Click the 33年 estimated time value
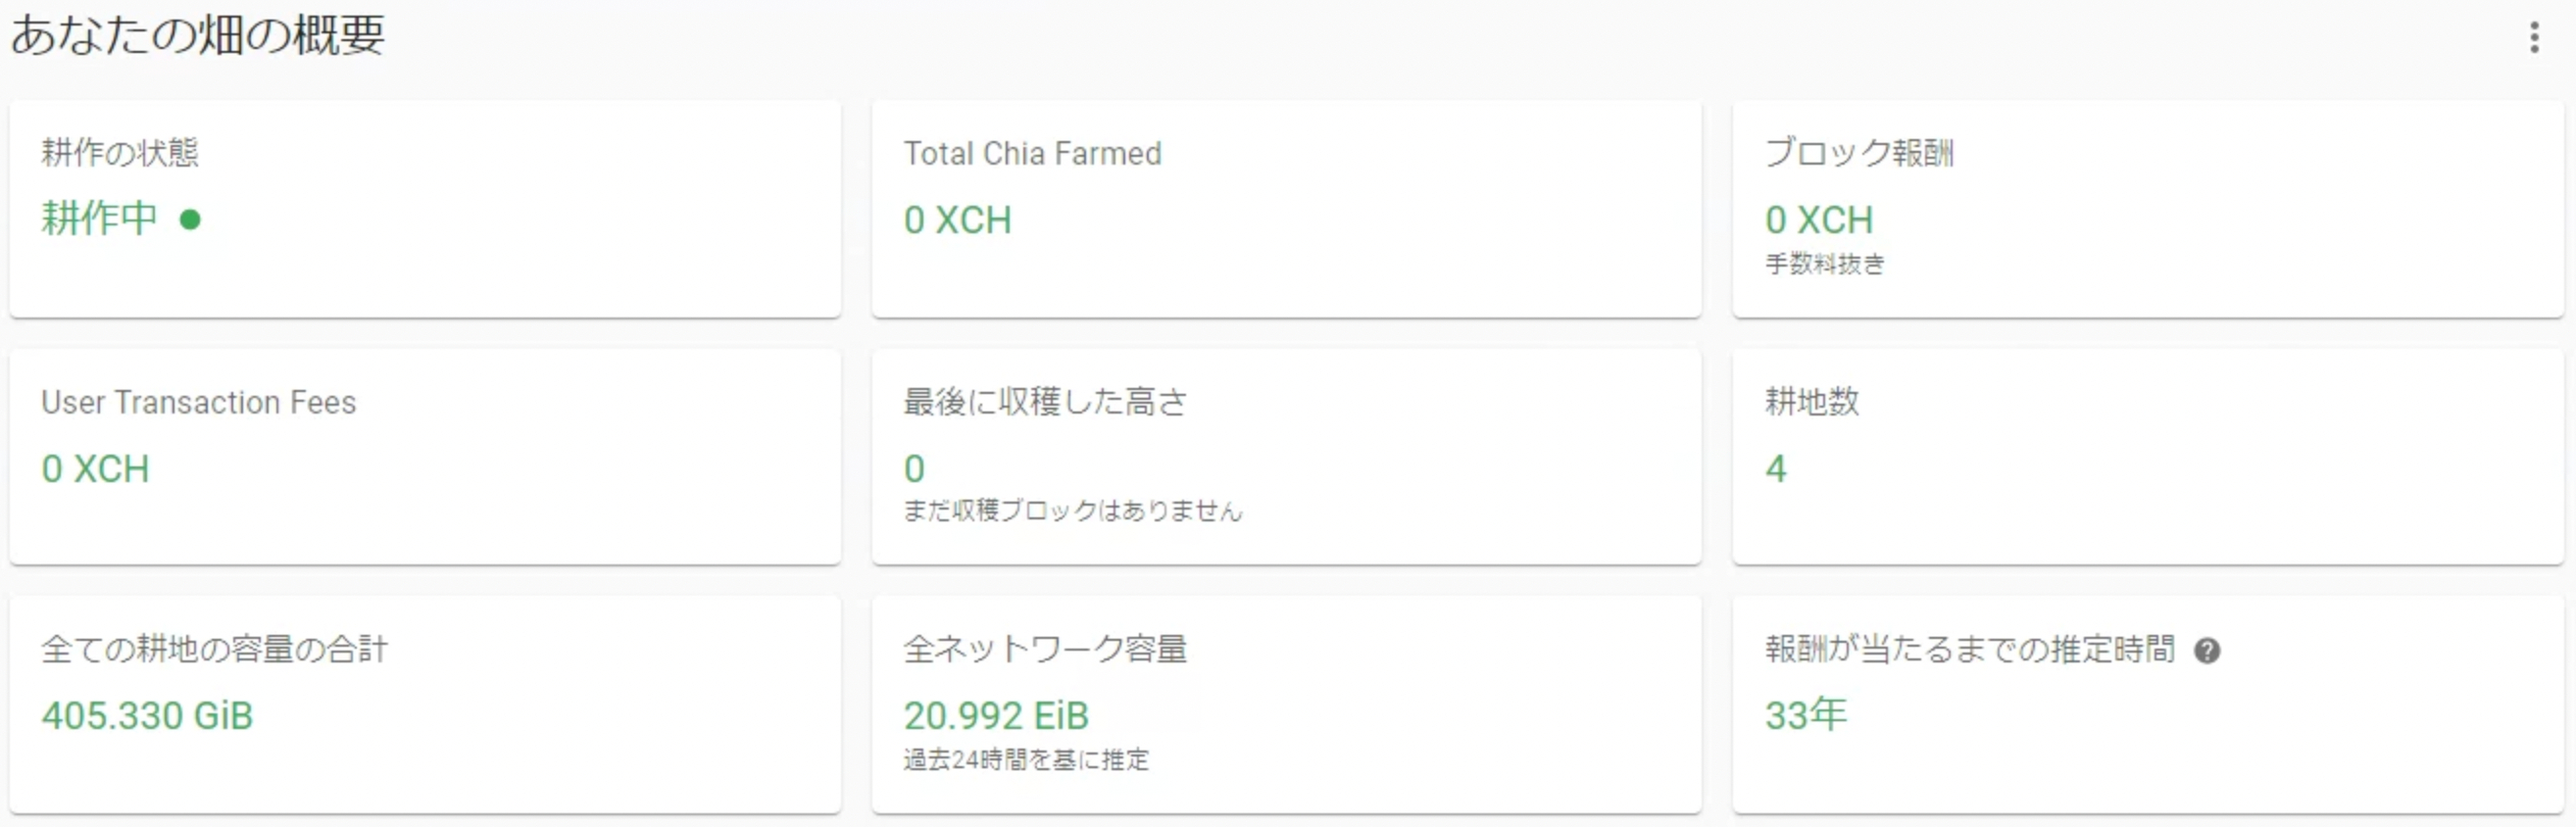The width and height of the screenshot is (2576, 827). tap(1804, 714)
